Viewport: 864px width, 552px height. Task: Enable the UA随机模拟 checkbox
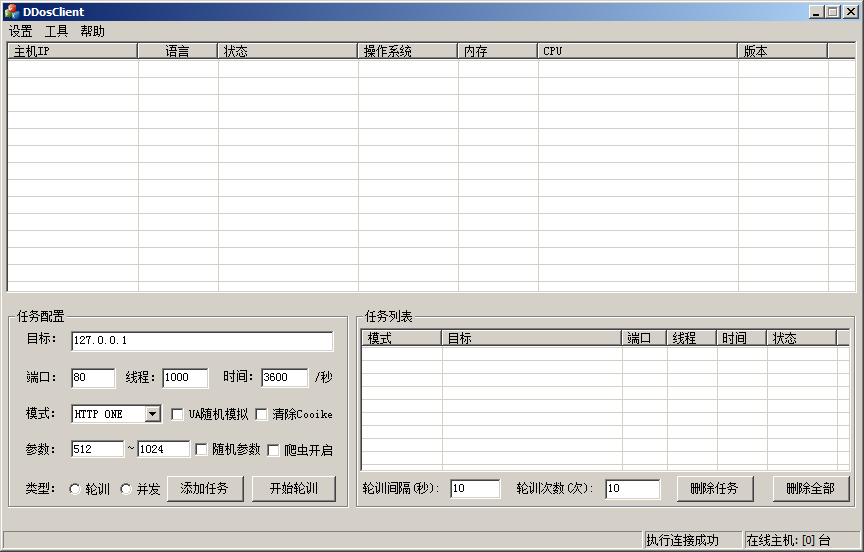pyautogui.click(x=178, y=414)
